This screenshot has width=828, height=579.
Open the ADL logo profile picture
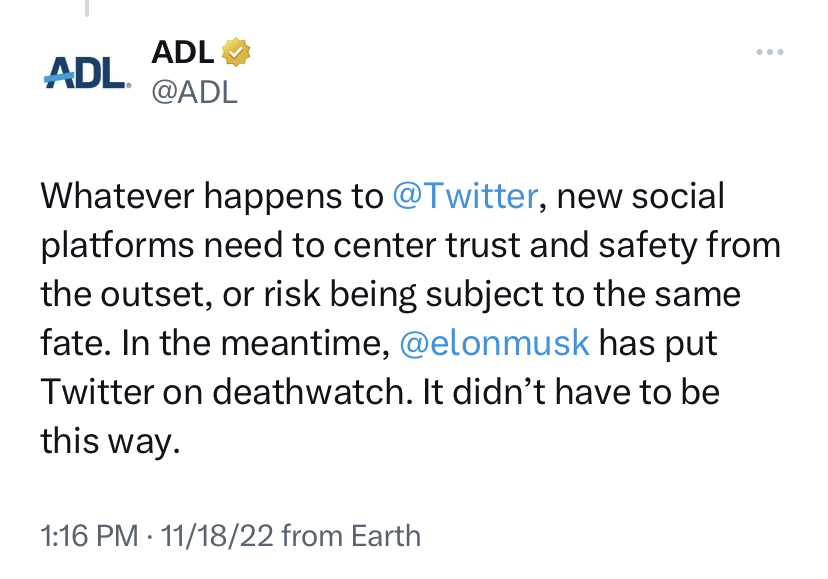tap(87, 72)
